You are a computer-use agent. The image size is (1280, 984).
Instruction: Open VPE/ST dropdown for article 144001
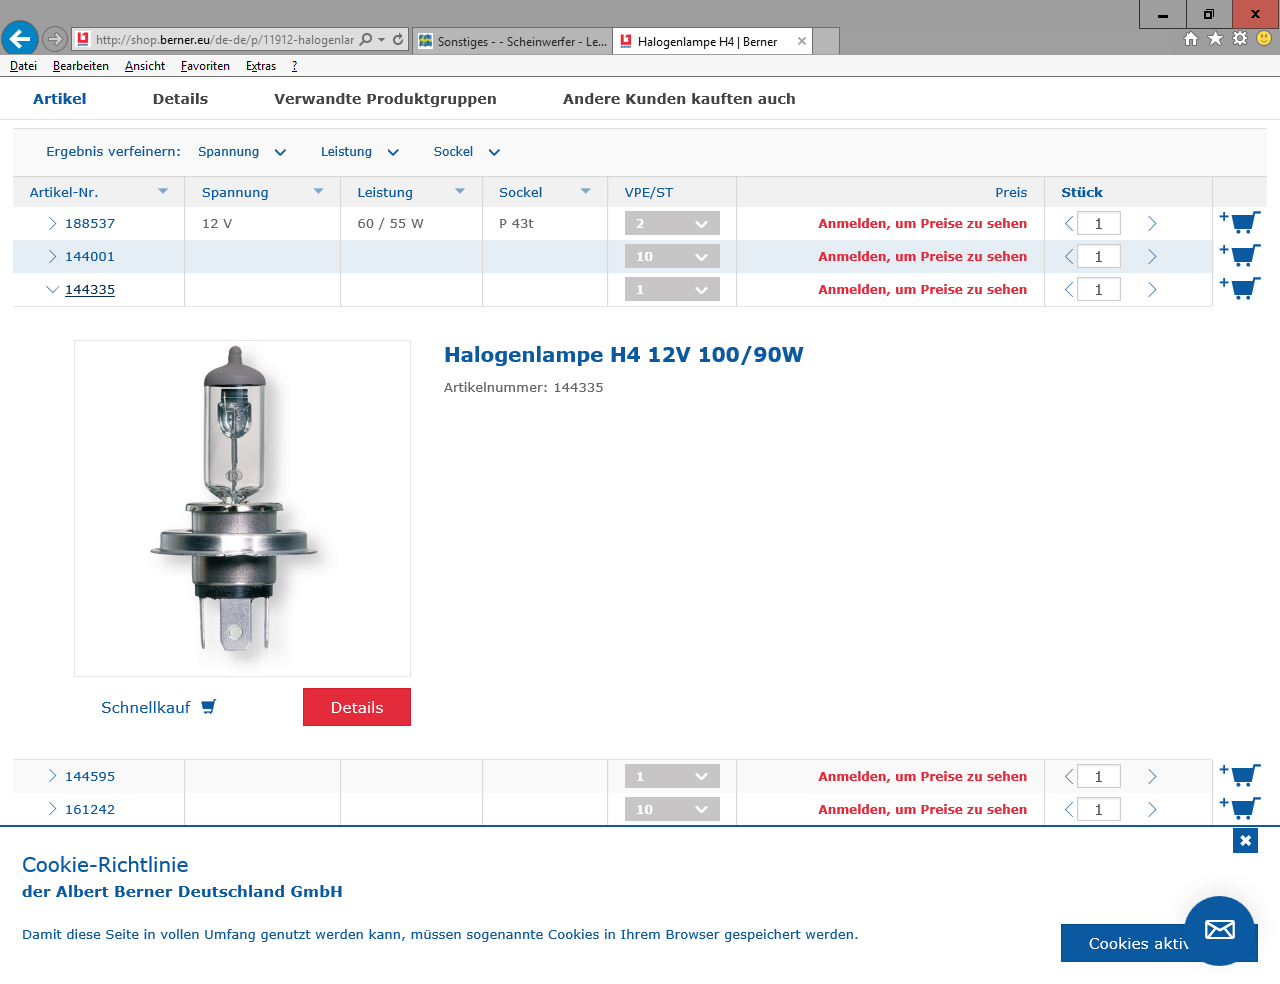[672, 257]
